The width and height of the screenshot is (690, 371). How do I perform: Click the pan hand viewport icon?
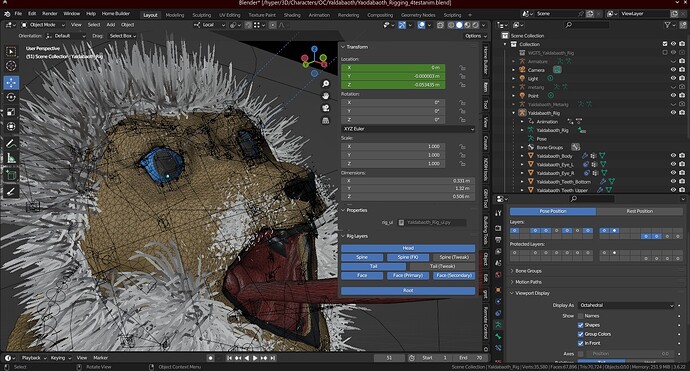326,96
